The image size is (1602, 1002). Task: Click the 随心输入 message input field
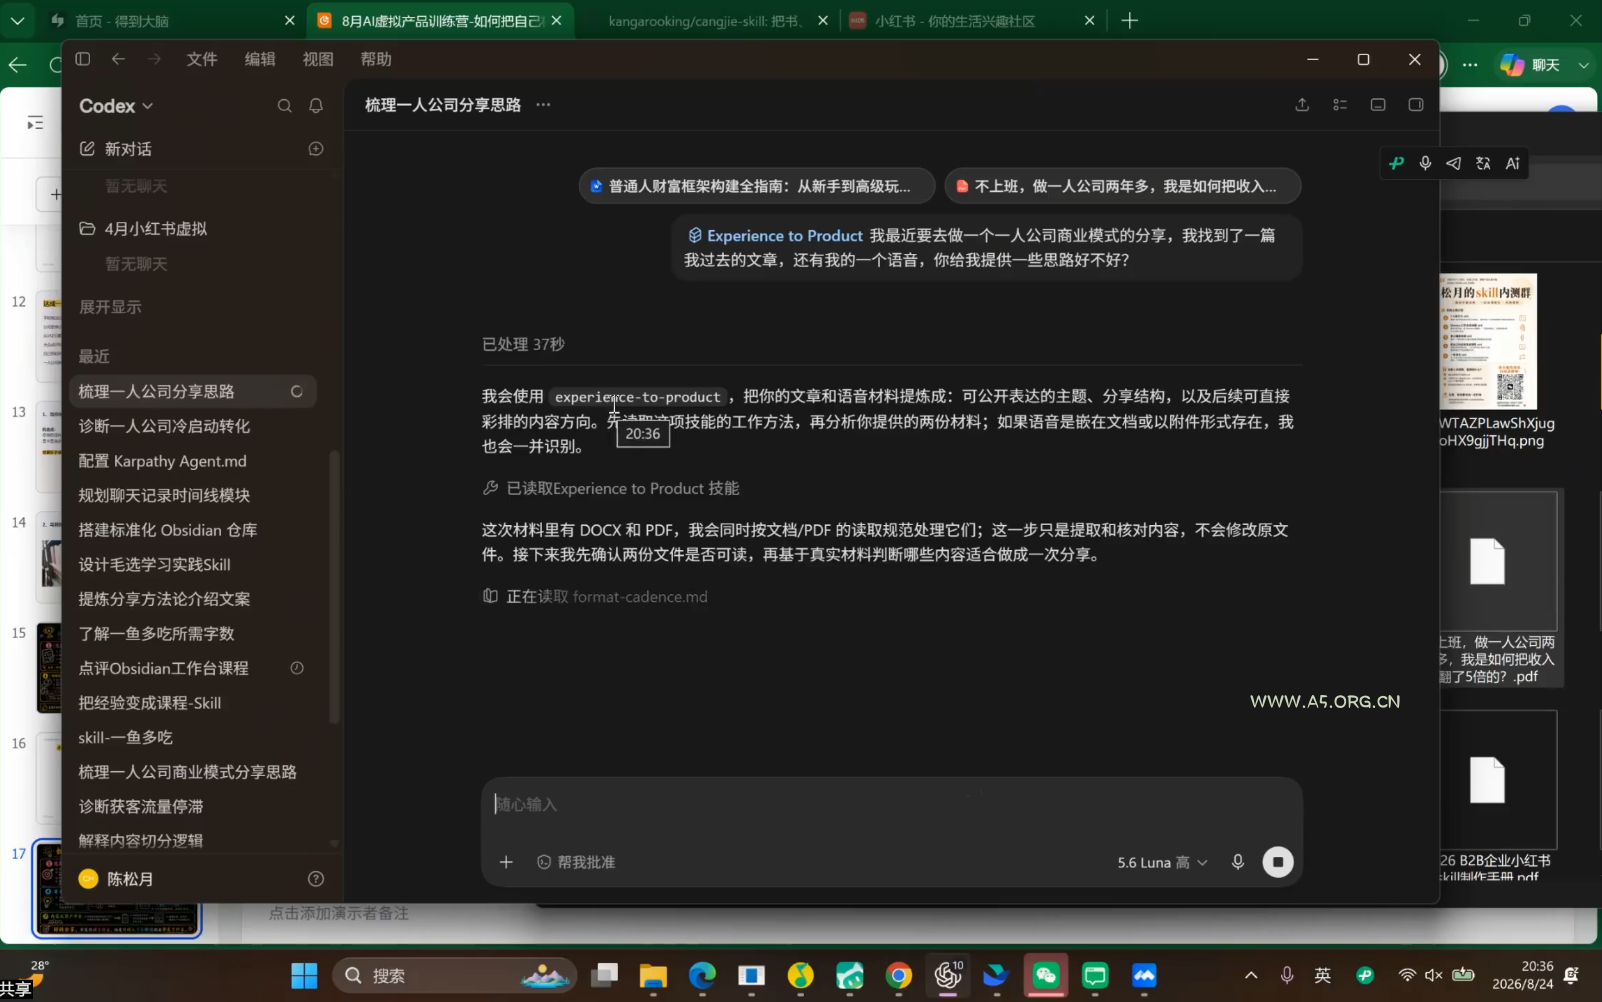pos(892,804)
